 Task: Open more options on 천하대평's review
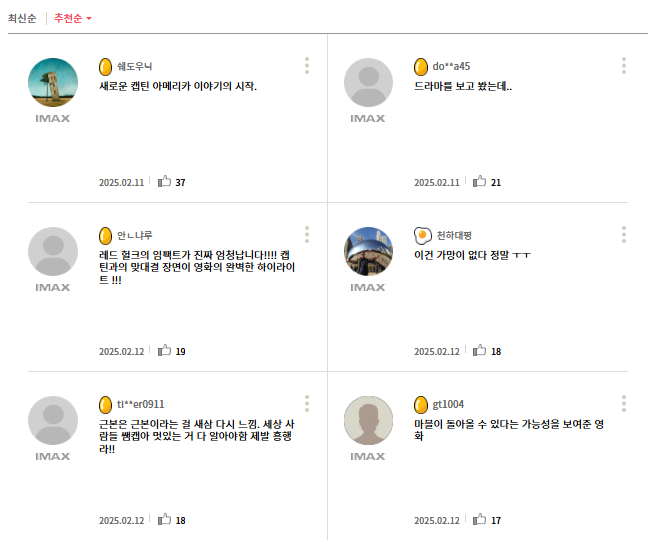point(623,235)
